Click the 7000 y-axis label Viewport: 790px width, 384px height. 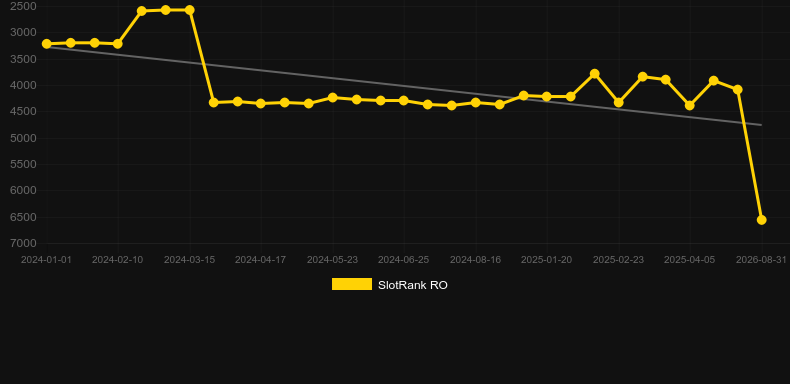coord(23,243)
